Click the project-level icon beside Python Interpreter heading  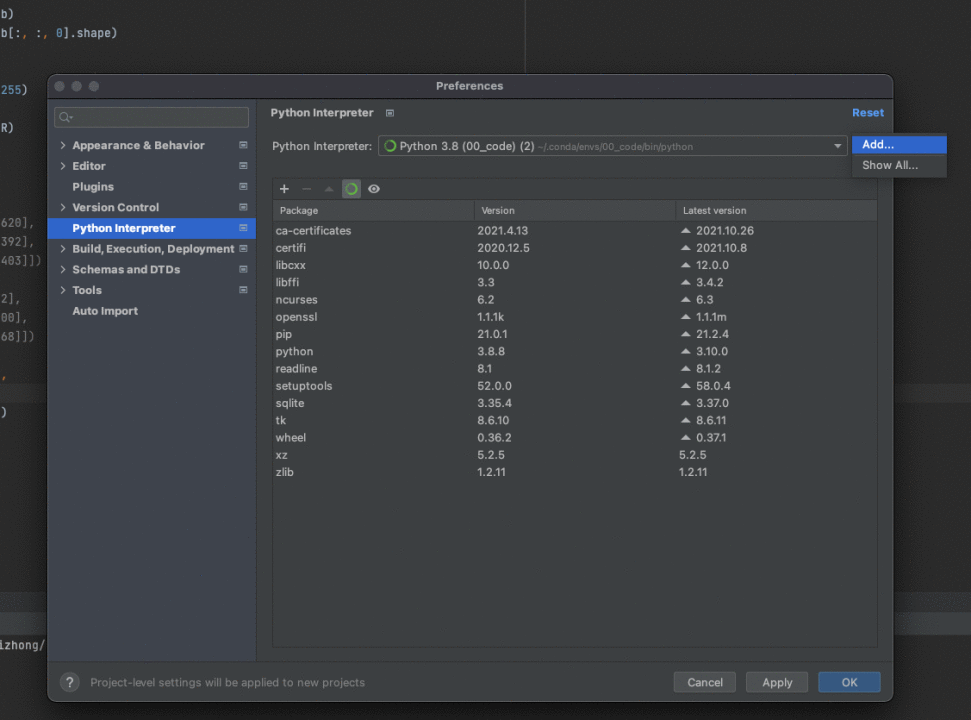(390, 113)
